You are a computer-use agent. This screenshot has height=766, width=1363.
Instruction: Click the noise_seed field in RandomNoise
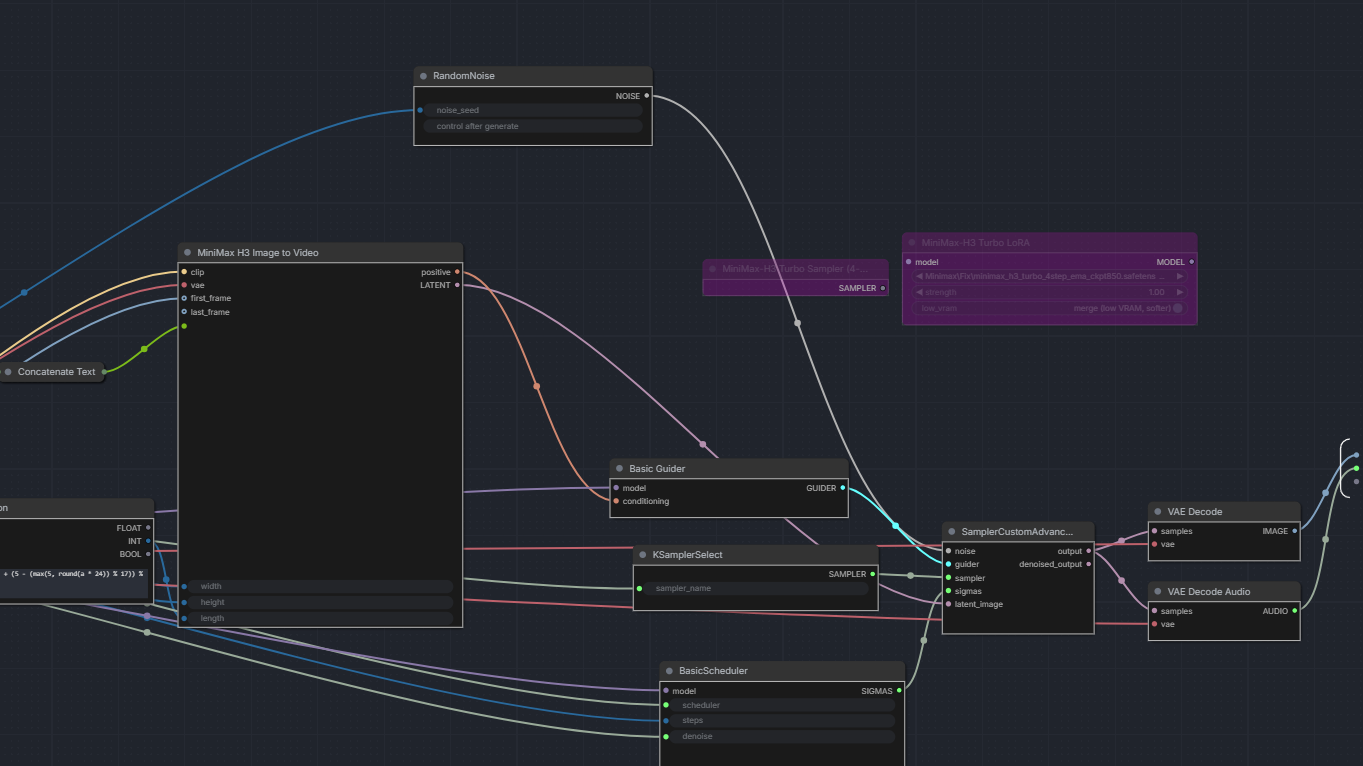[533, 110]
